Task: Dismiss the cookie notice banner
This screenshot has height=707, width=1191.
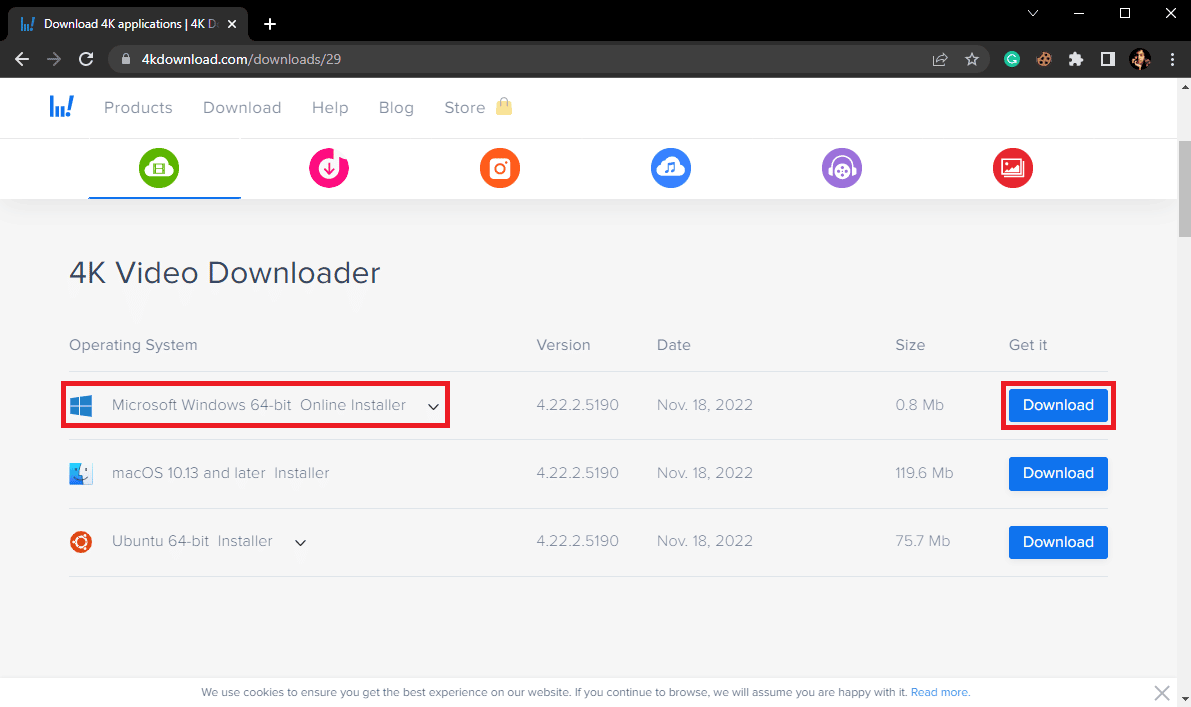Action: [1161, 693]
